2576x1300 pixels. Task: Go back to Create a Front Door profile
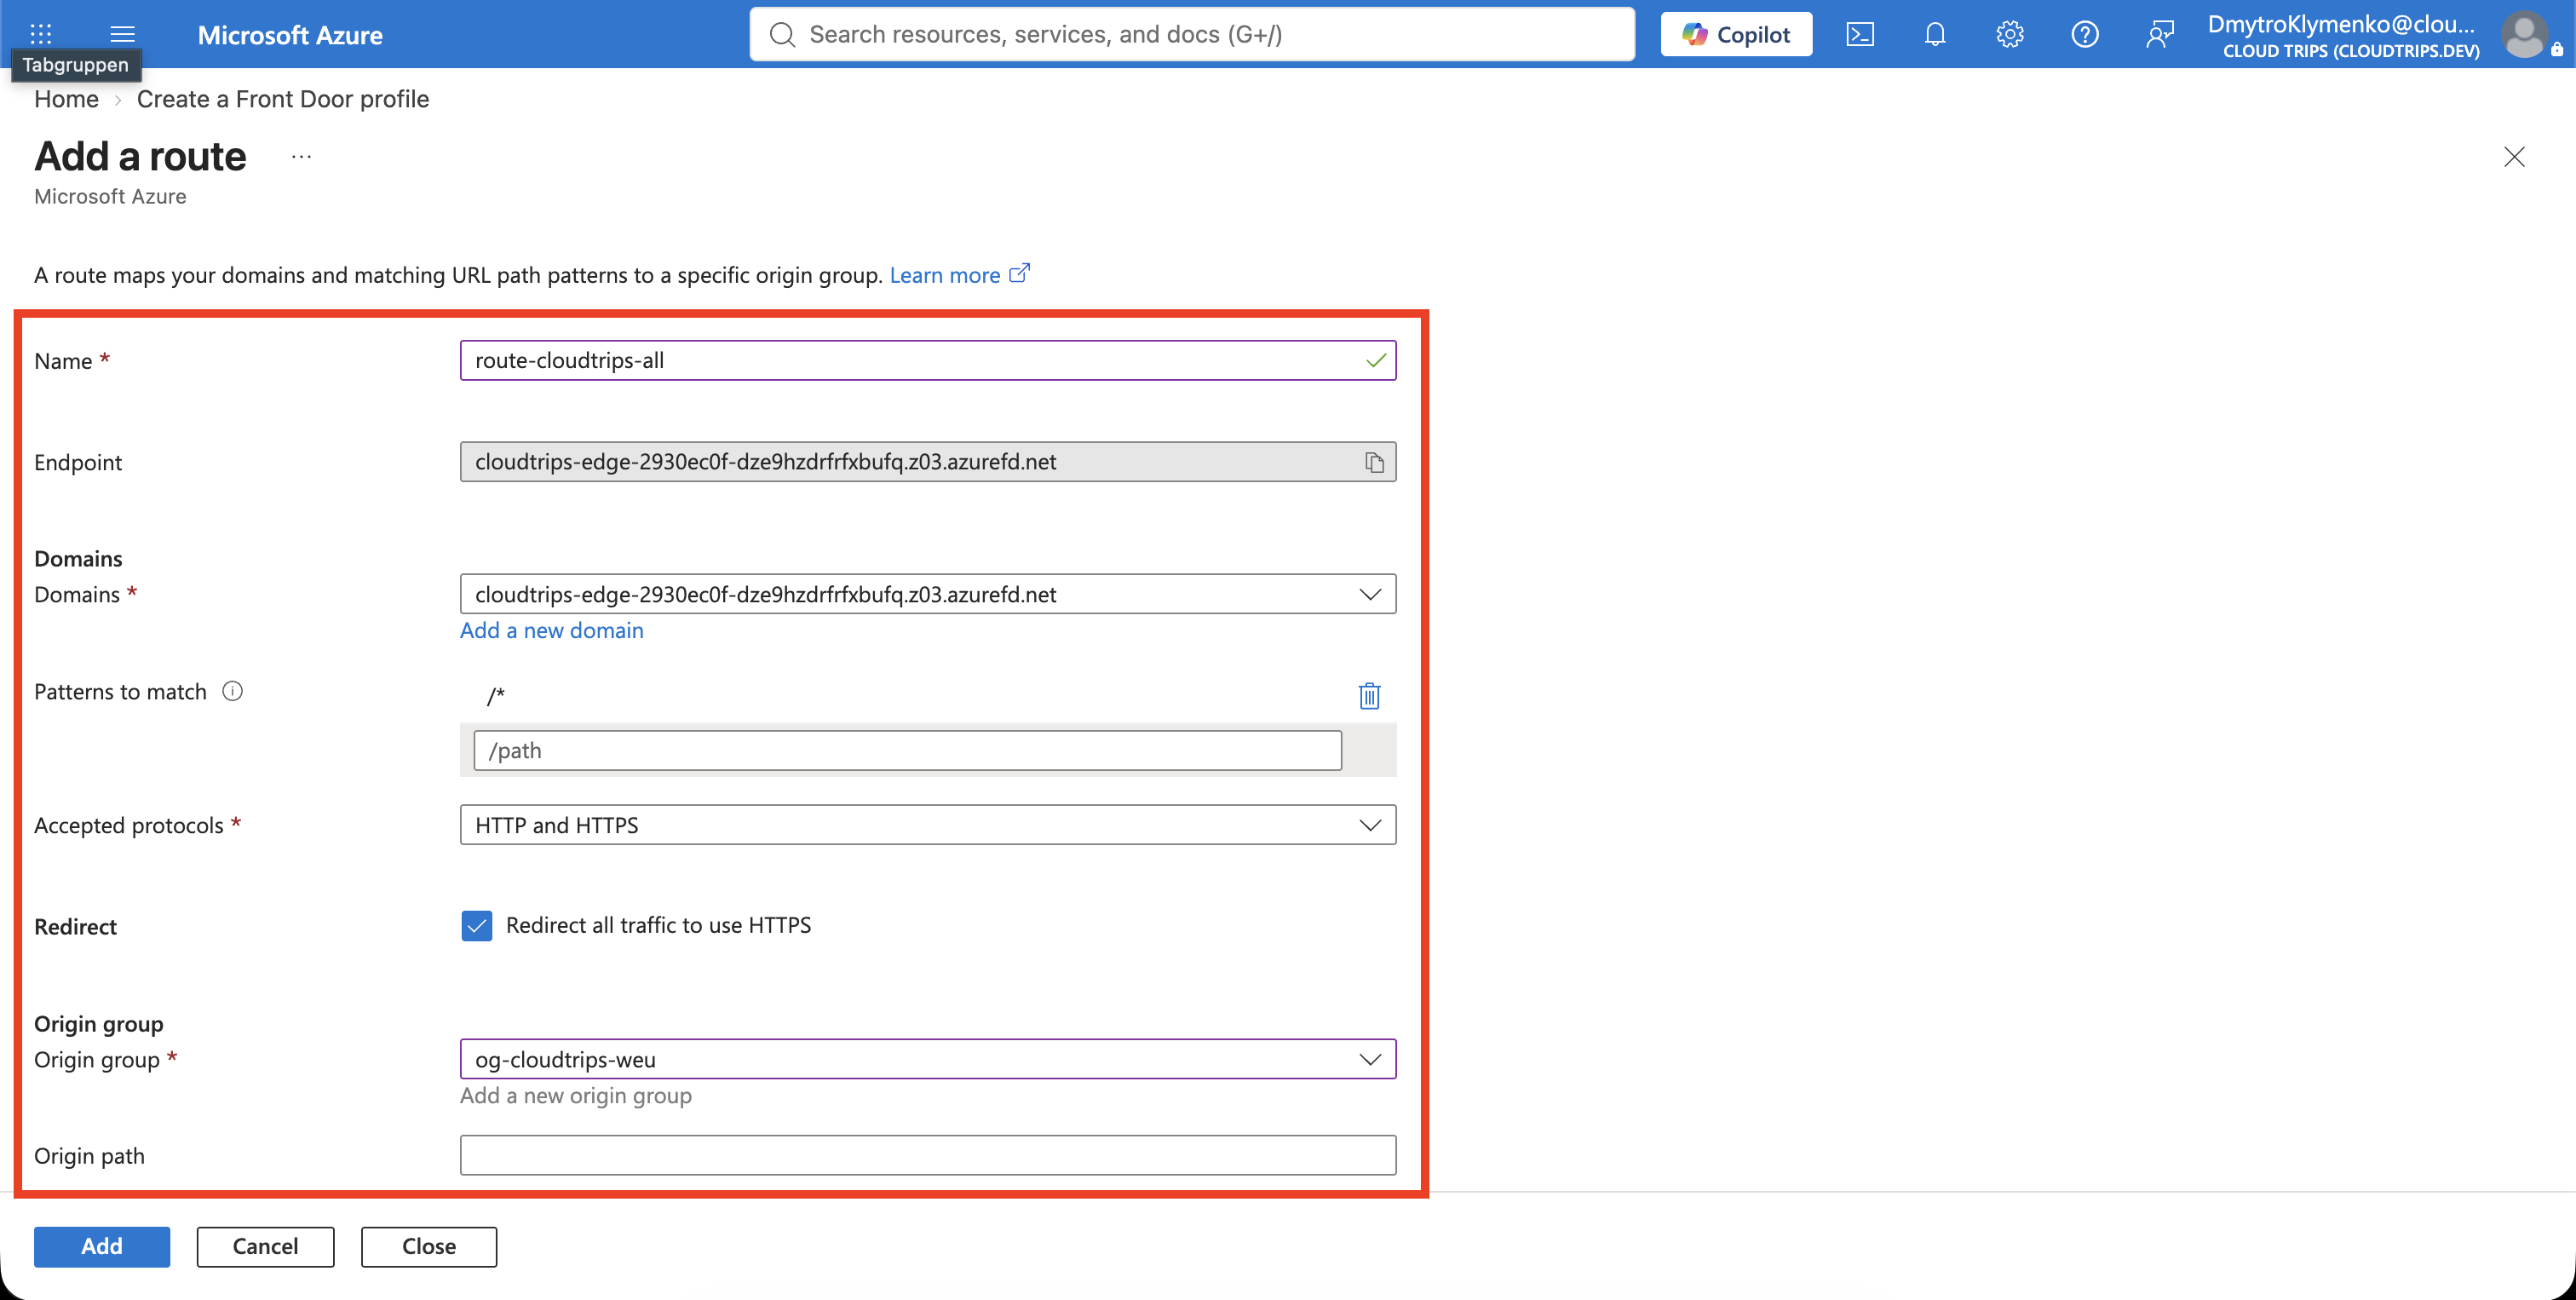(283, 99)
